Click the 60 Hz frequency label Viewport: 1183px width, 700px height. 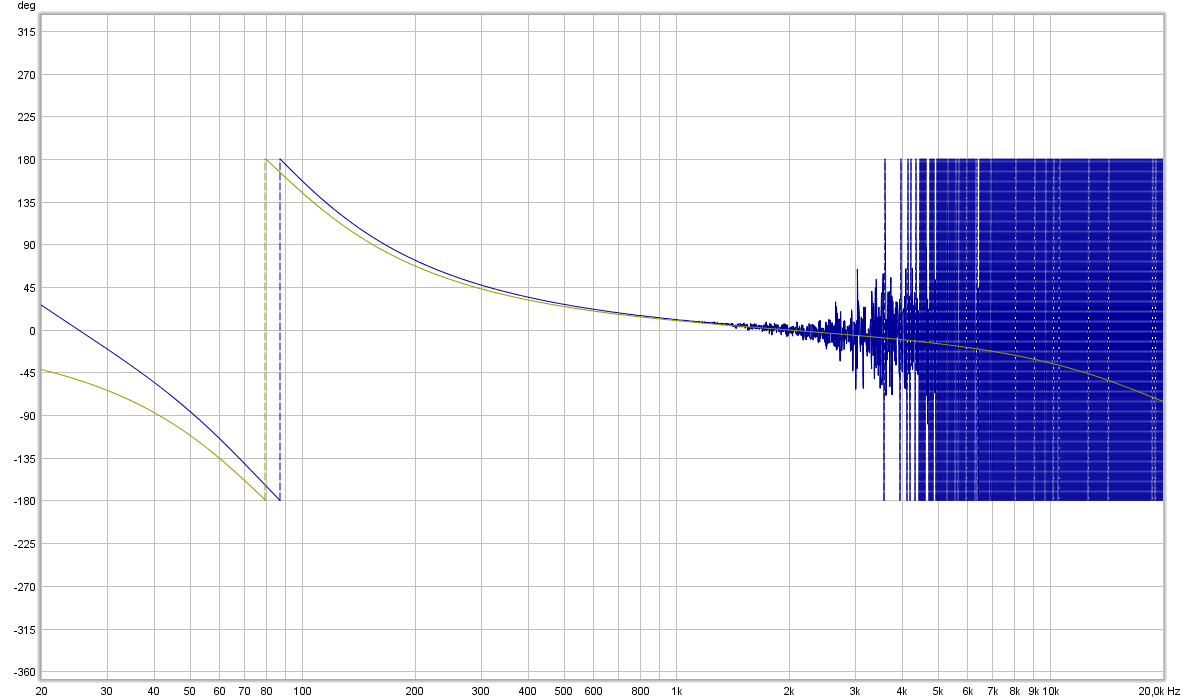coord(219,691)
